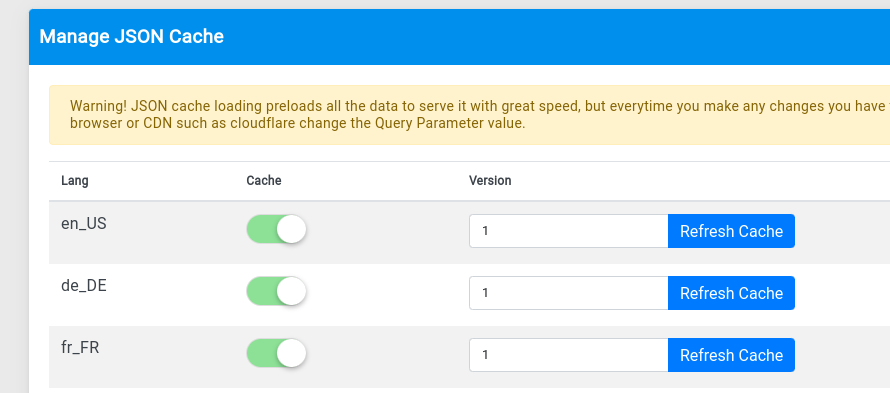
Task: Select the fr_FR language label
Action: tap(80, 348)
